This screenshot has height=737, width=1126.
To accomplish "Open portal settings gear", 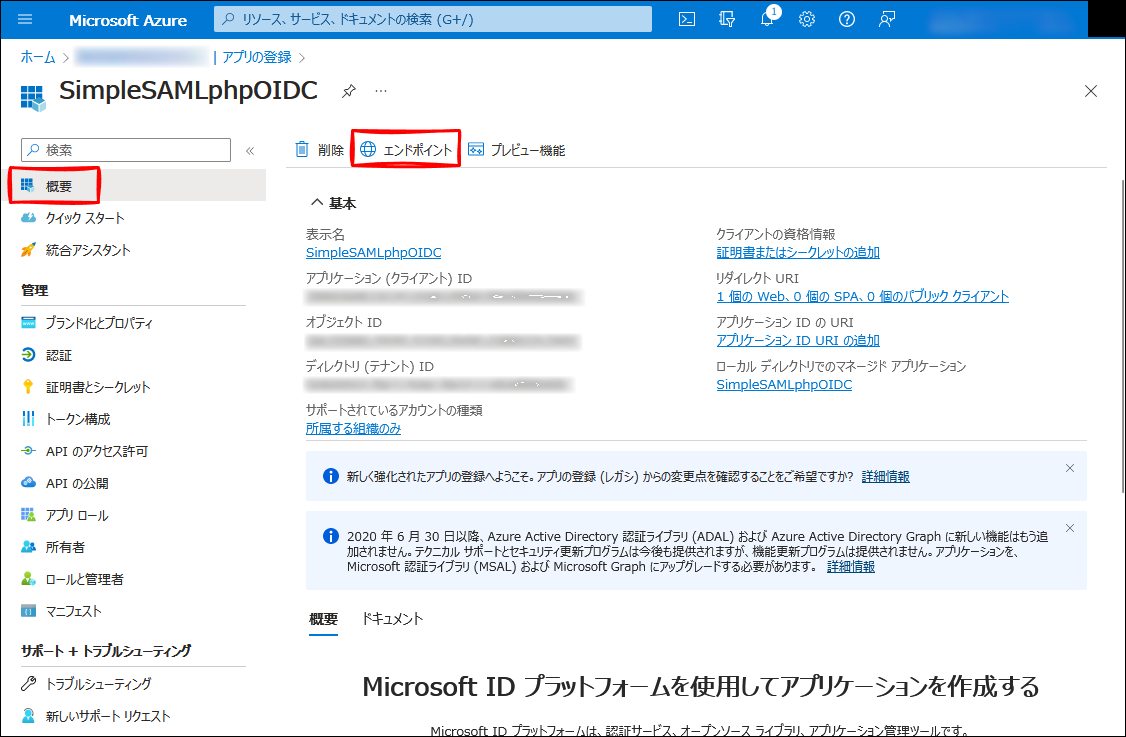I will point(807,19).
